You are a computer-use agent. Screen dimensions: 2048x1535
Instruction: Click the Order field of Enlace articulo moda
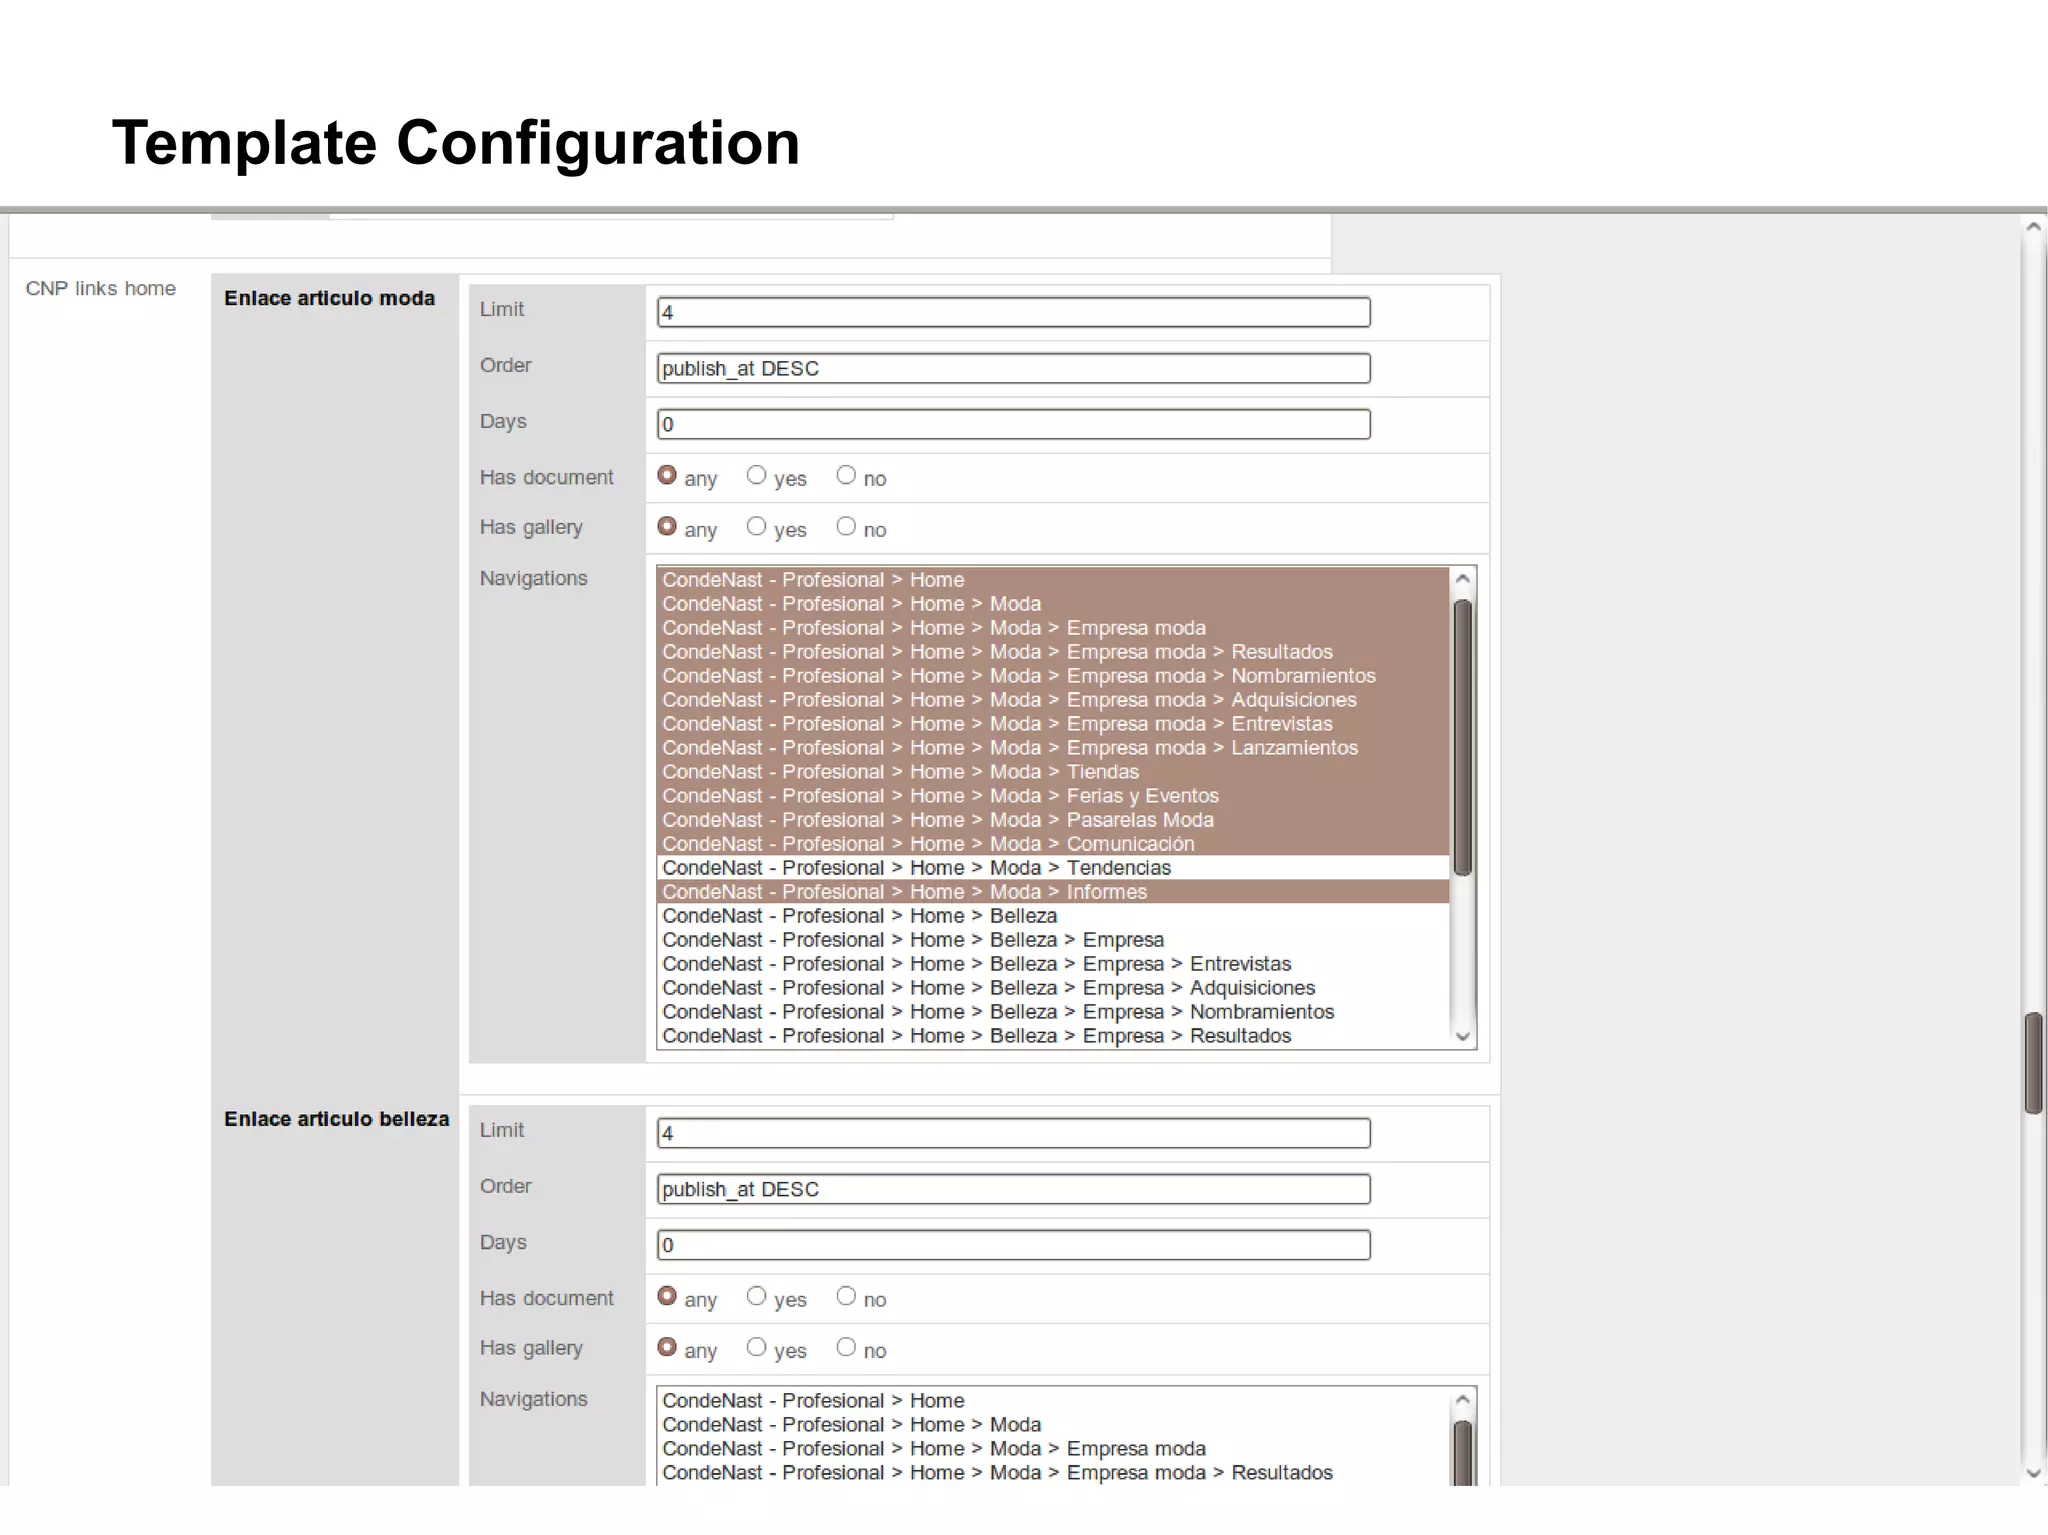(1013, 368)
